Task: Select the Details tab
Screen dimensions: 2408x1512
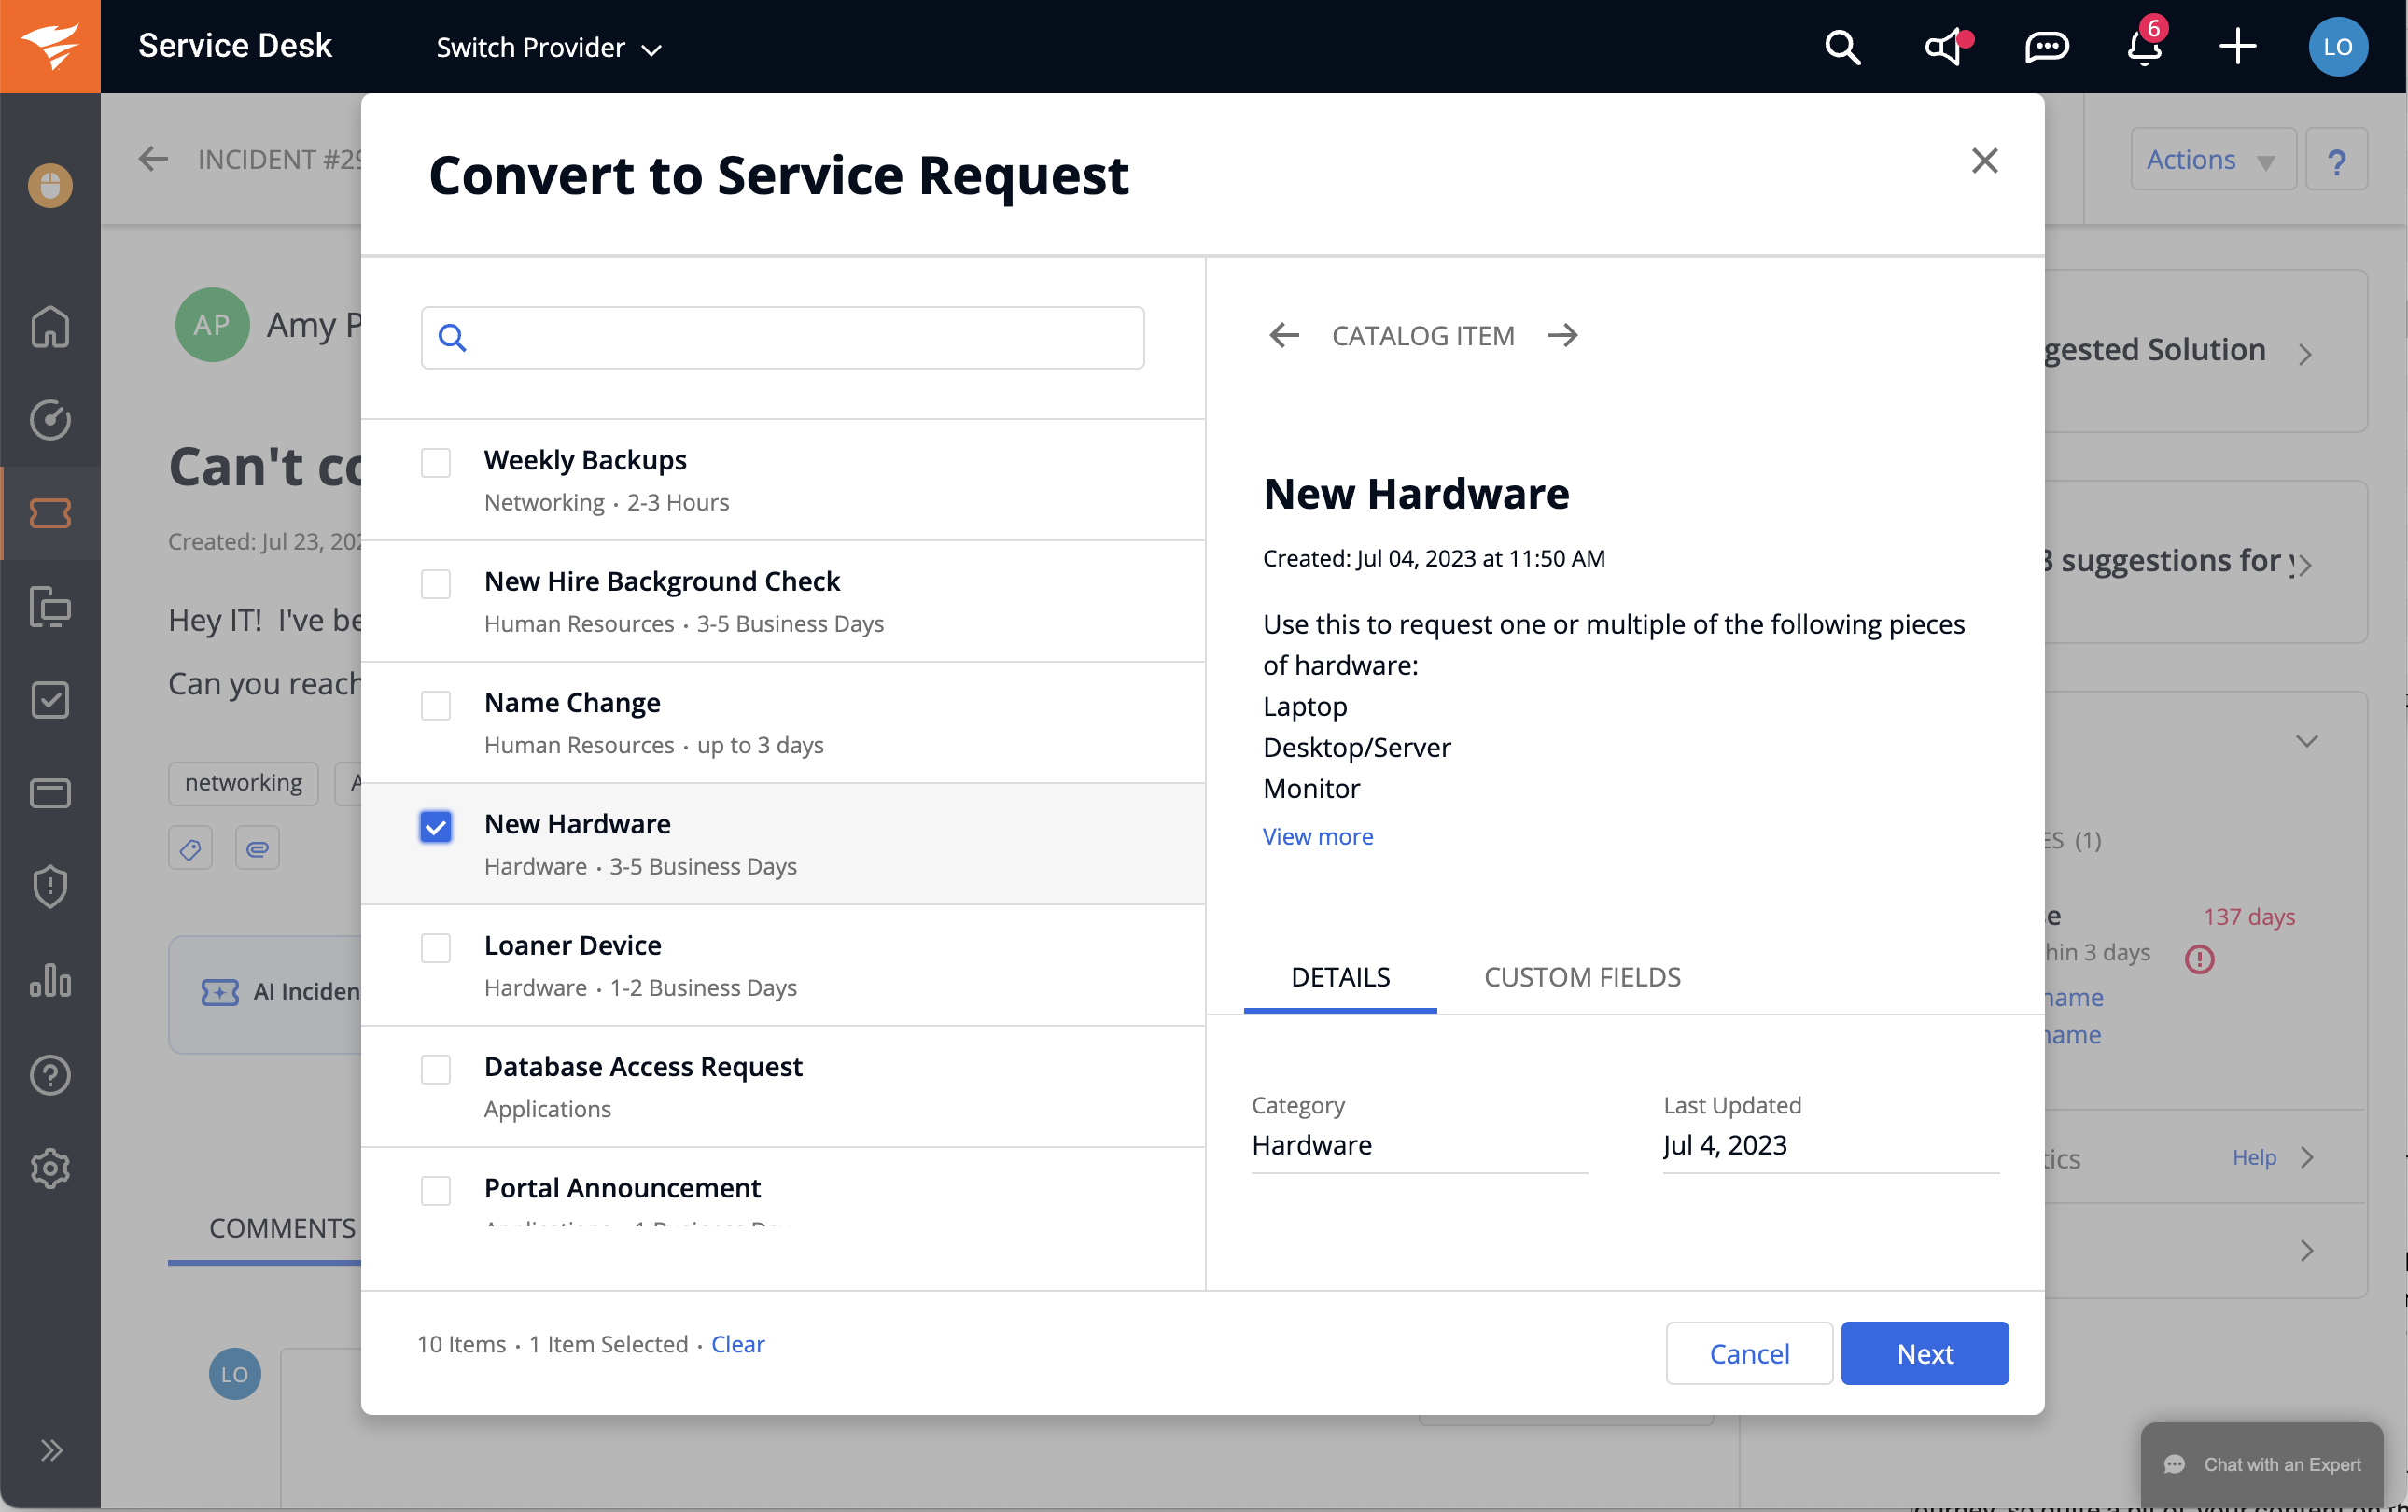Action: [x=1340, y=977]
